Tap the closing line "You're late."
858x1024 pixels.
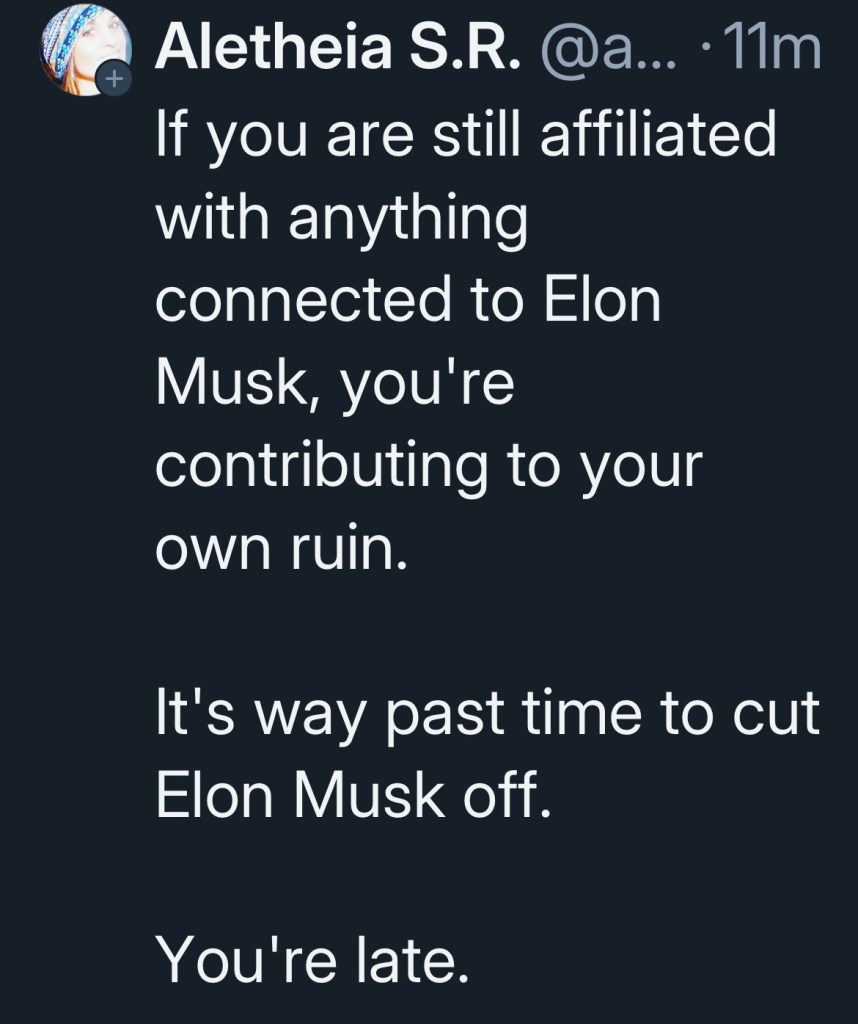(x=311, y=964)
